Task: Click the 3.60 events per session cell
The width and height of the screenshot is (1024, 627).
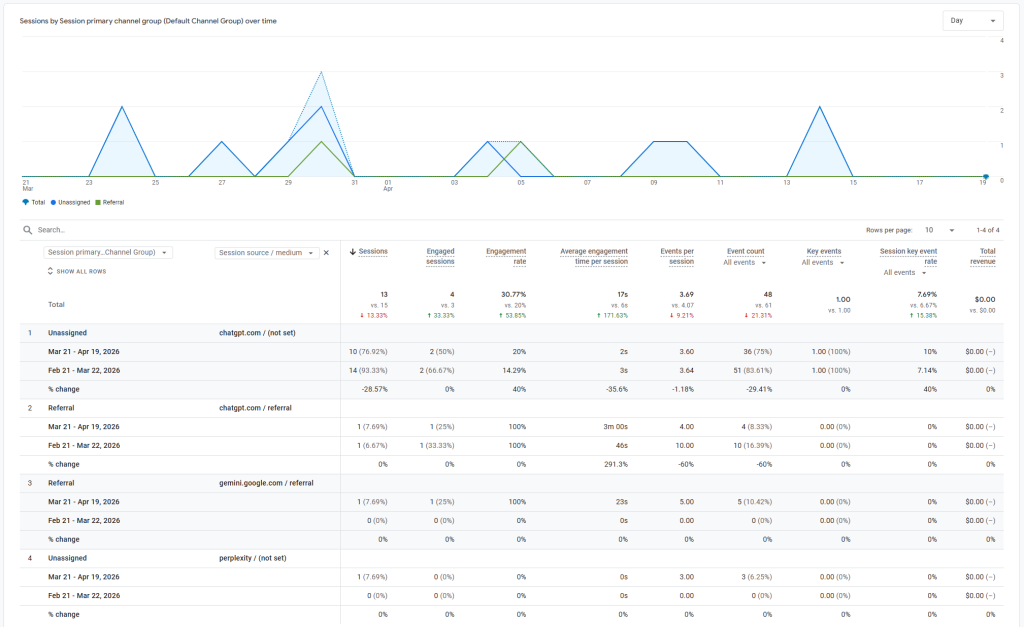Action: [x=686, y=352]
